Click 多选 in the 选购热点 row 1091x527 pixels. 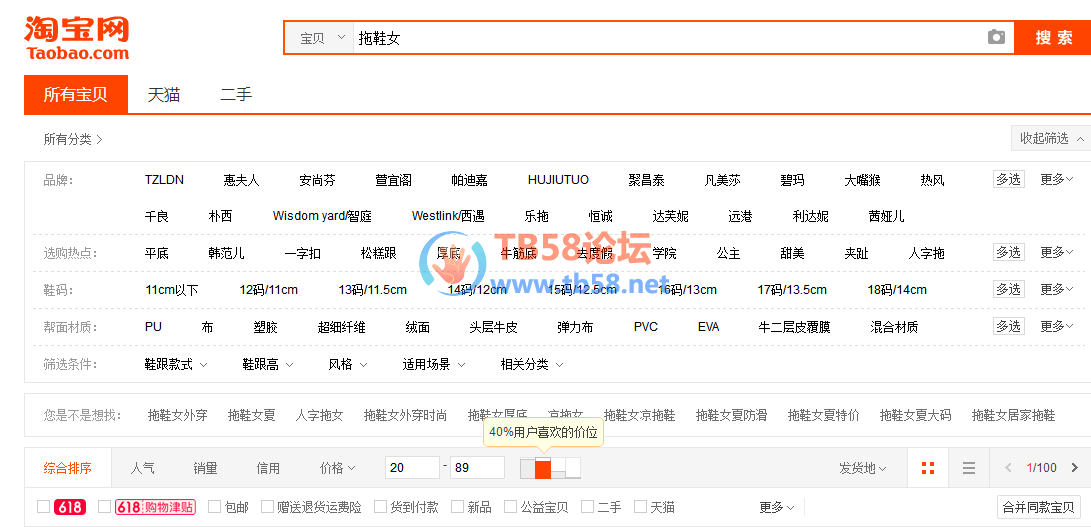tap(1008, 252)
